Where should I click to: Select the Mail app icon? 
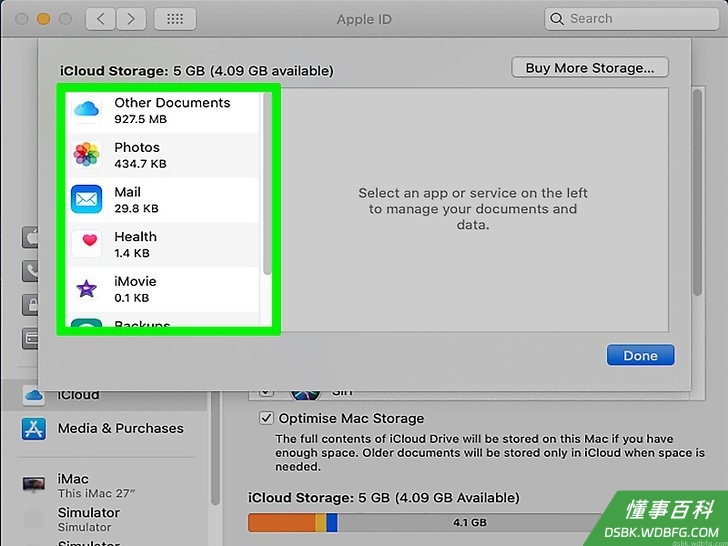86,199
